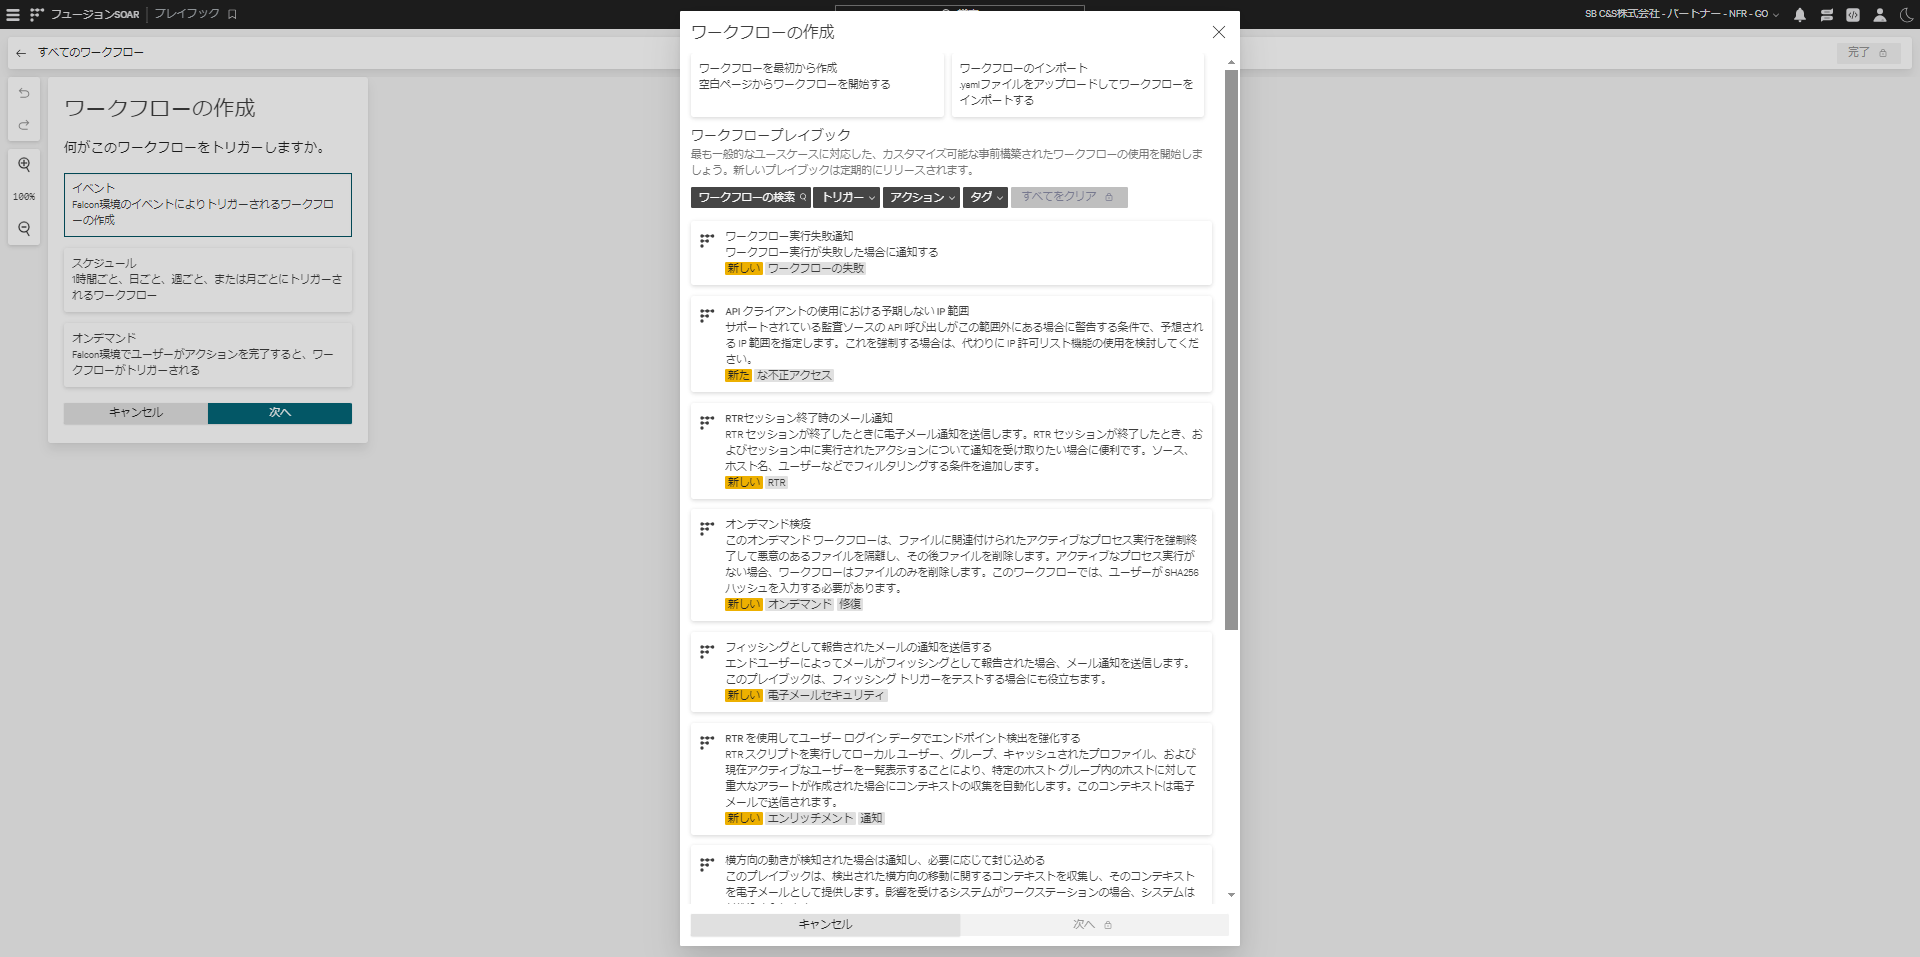Viewport: 1920px width, 957px height.
Task: Click the disabled 次へ at dialog bottom
Action: (1094, 925)
